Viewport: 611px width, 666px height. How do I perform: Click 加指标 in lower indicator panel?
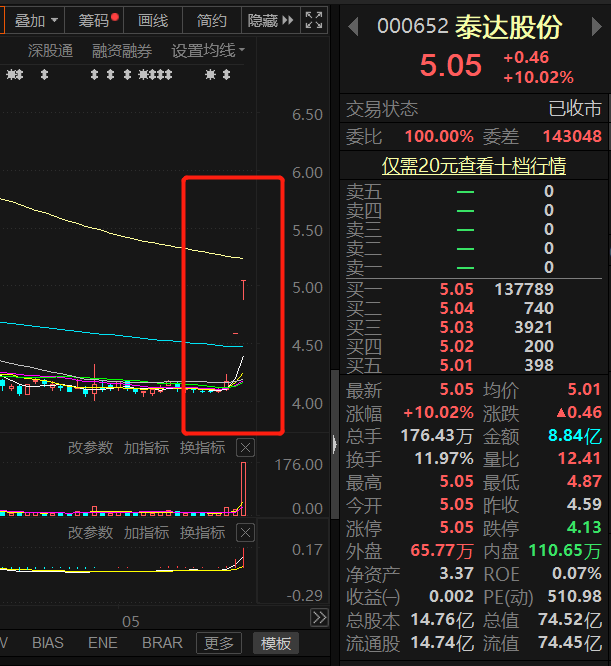[146, 533]
